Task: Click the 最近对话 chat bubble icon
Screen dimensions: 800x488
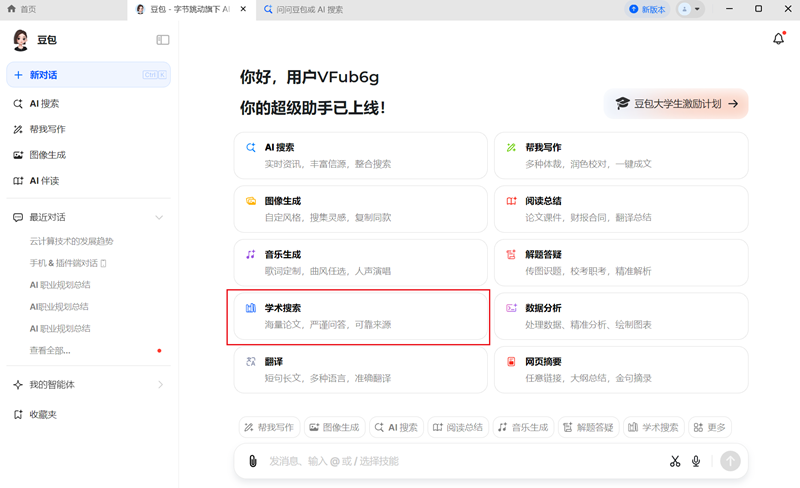Action: pos(18,217)
